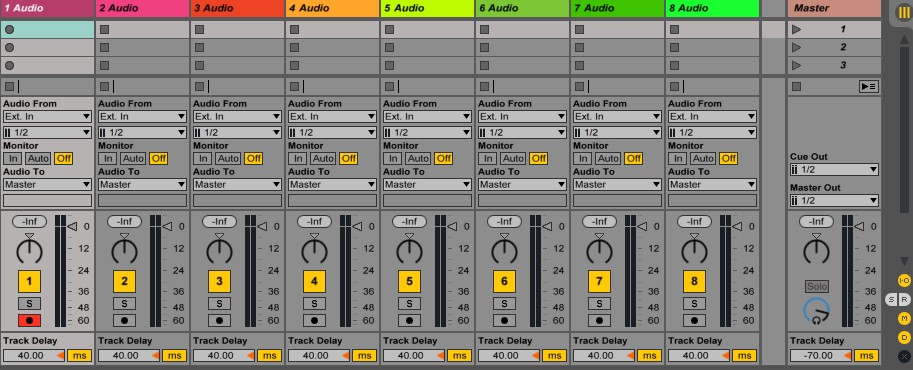Click 4 Audio volume fader handle
The height and width of the screenshot is (370, 913).
[x=358, y=226]
